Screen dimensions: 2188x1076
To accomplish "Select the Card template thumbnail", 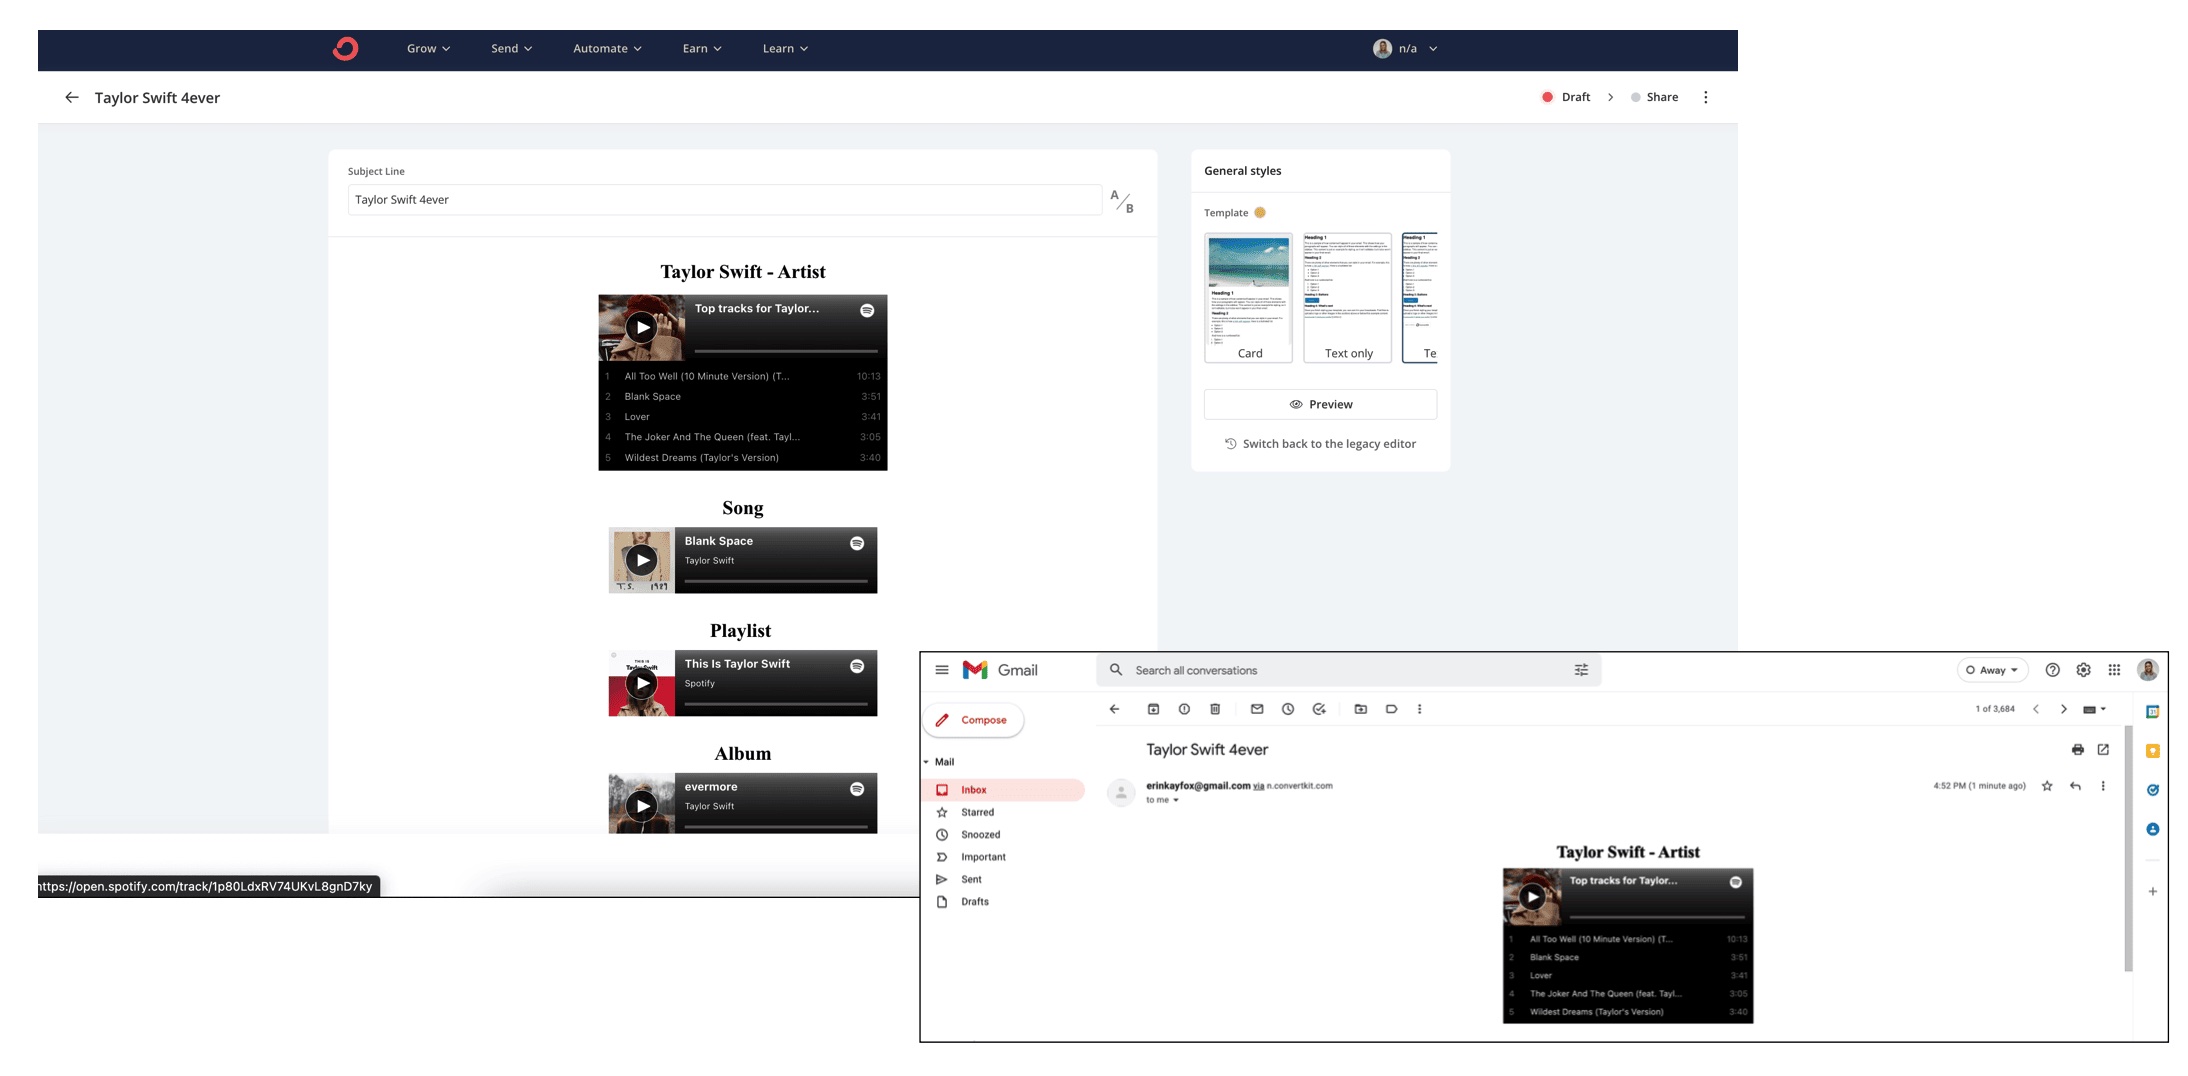I will click(x=1248, y=297).
